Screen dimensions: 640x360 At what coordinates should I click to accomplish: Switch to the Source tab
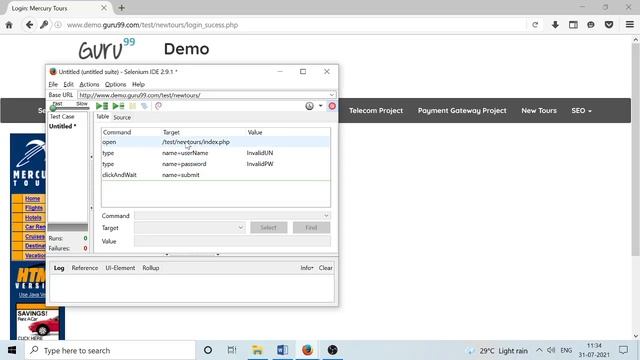coord(122,117)
